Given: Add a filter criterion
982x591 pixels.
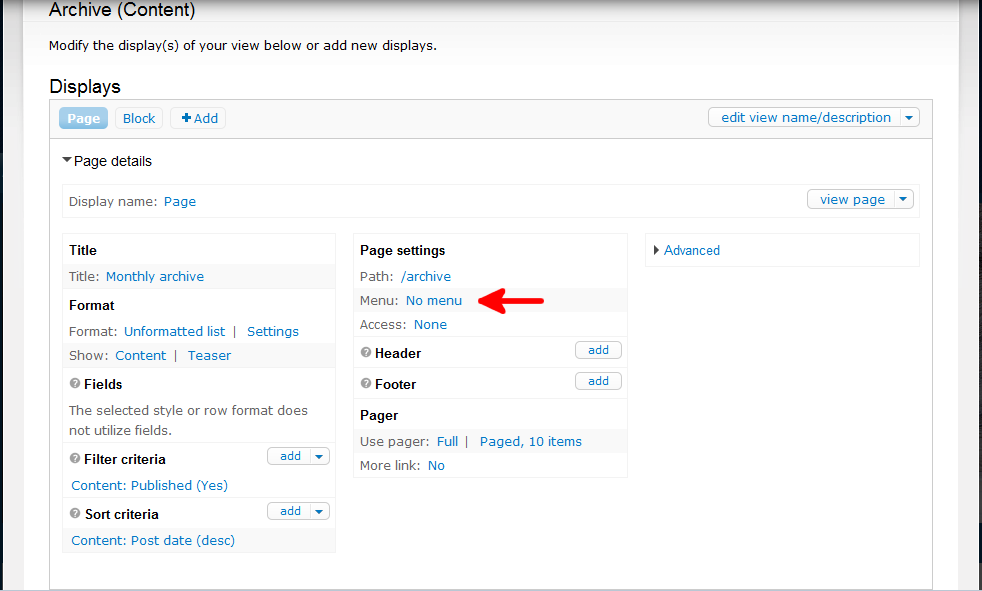Looking at the screenshot, I should [x=290, y=456].
